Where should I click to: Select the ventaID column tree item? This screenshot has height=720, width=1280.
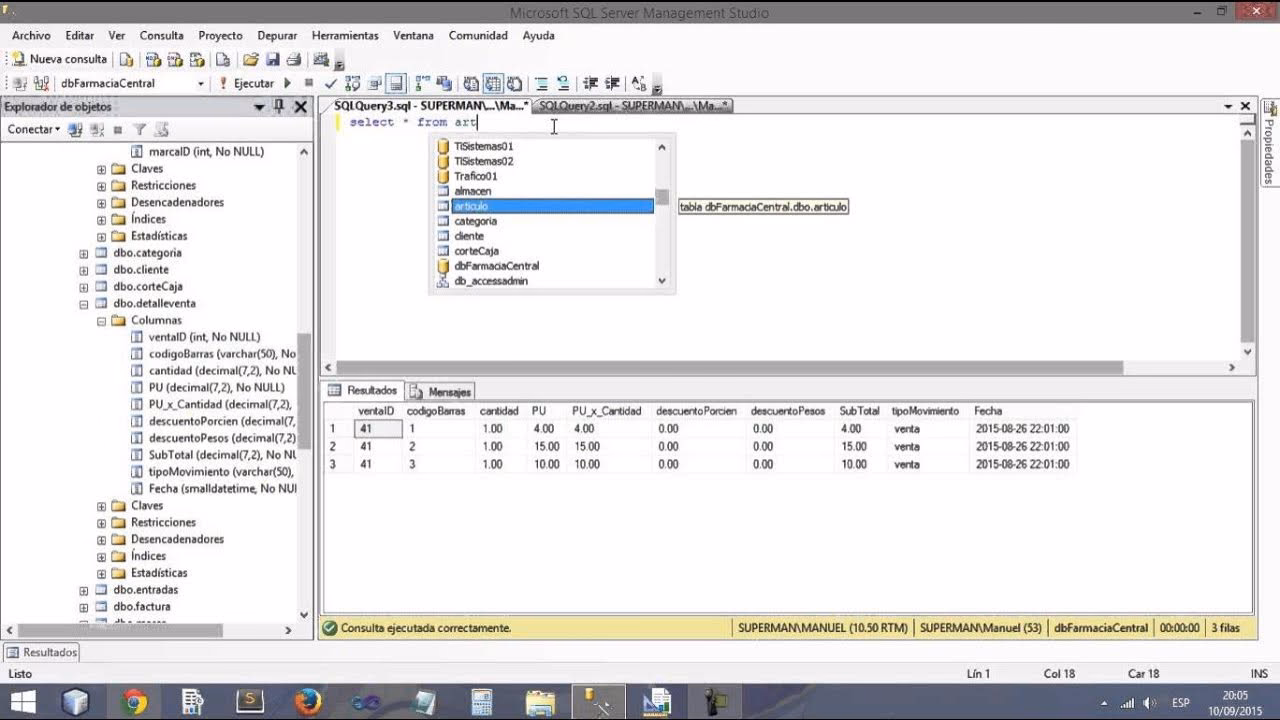(x=204, y=337)
